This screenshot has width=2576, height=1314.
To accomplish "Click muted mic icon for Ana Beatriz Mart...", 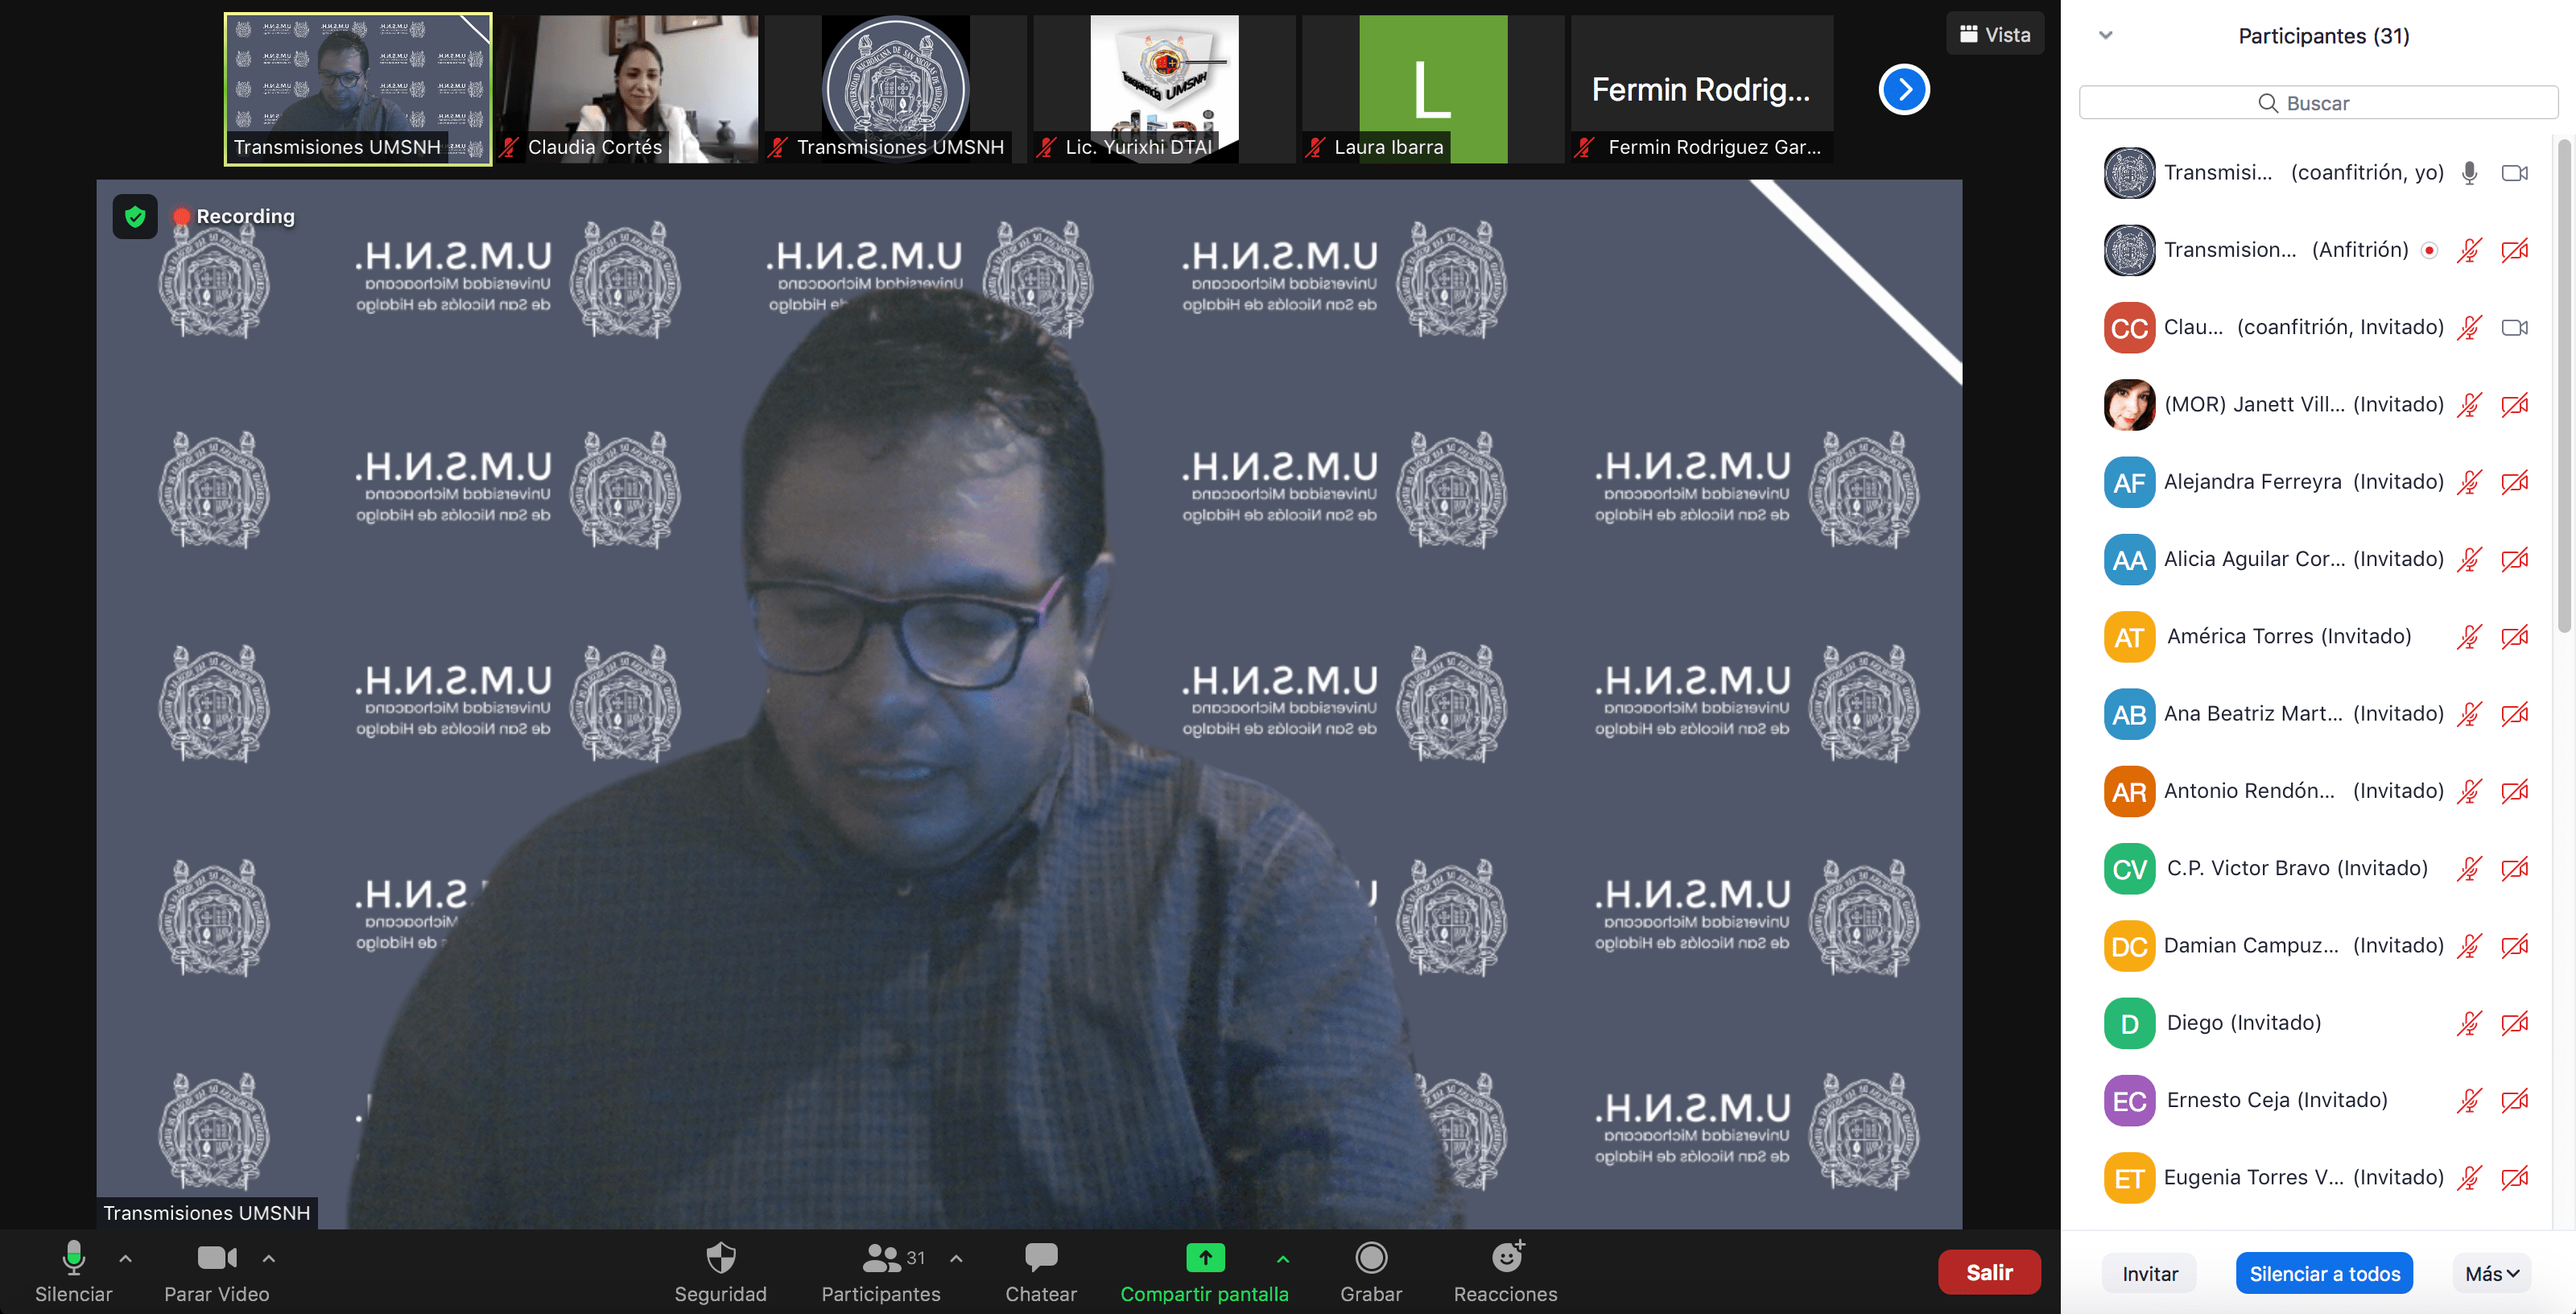I will 2469,714.
